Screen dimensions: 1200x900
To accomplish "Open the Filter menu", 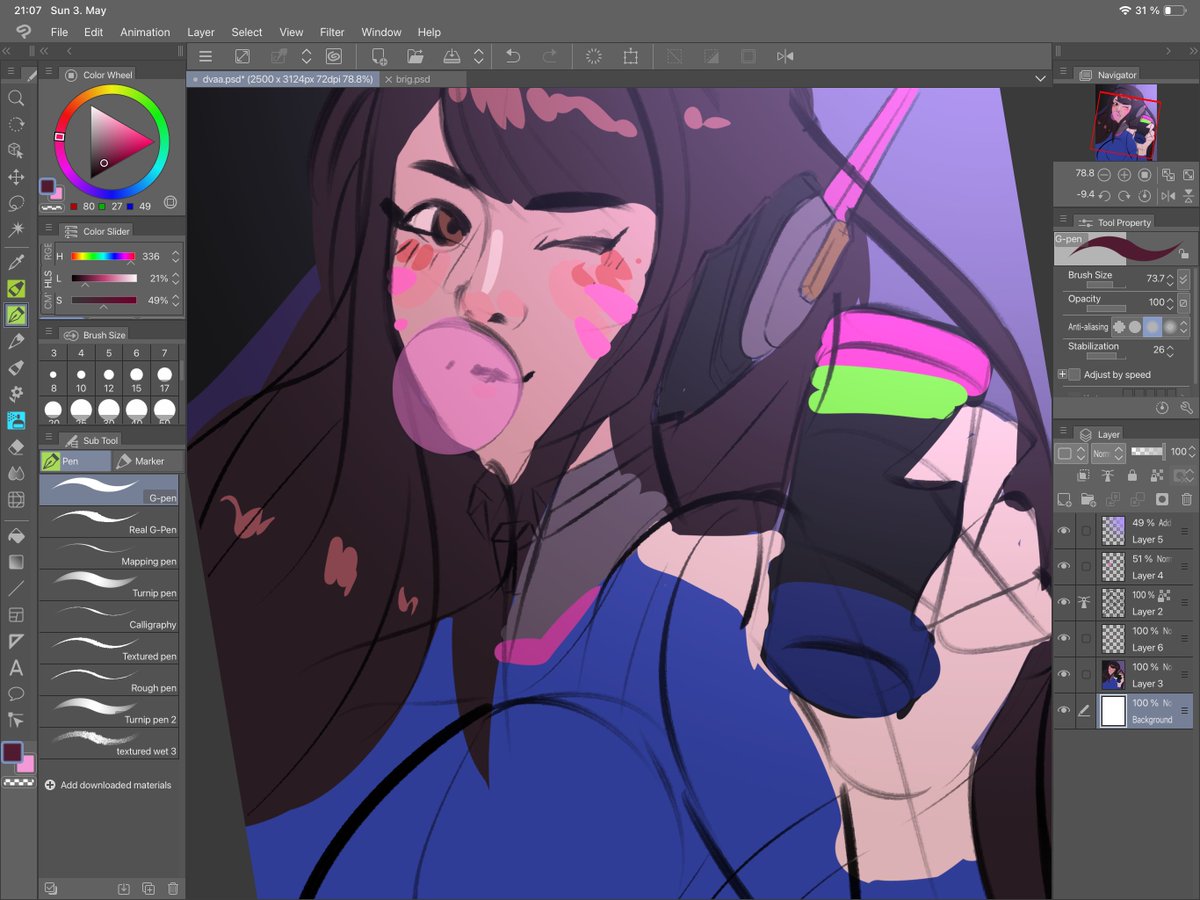I will [x=332, y=32].
